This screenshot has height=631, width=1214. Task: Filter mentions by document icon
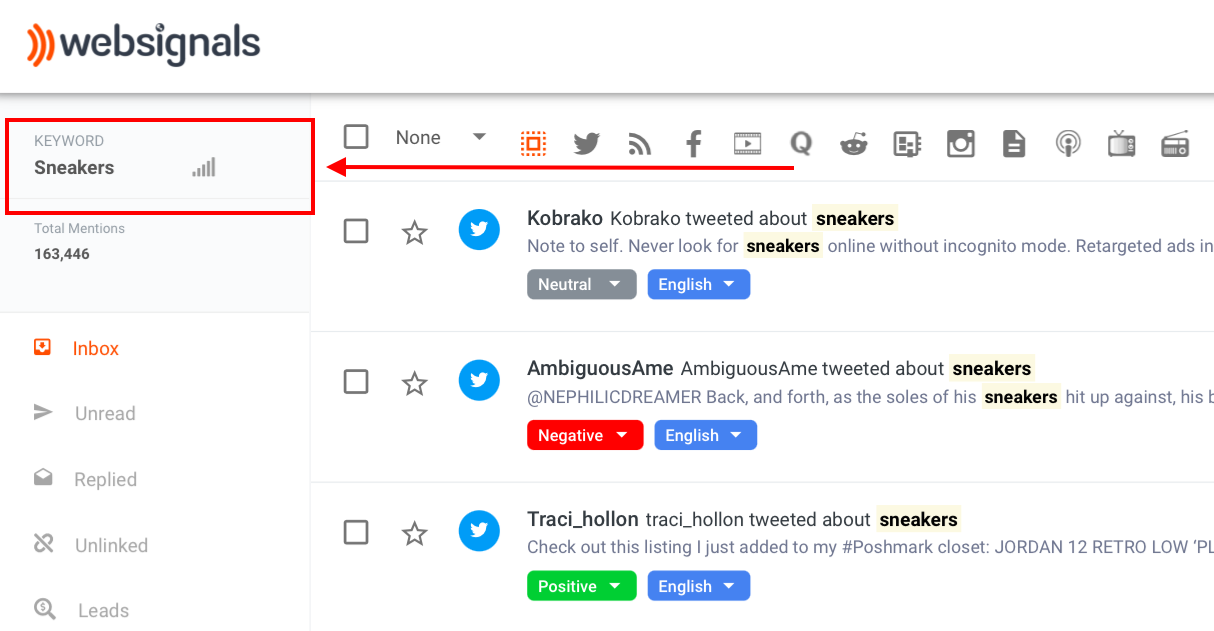click(1014, 144)
